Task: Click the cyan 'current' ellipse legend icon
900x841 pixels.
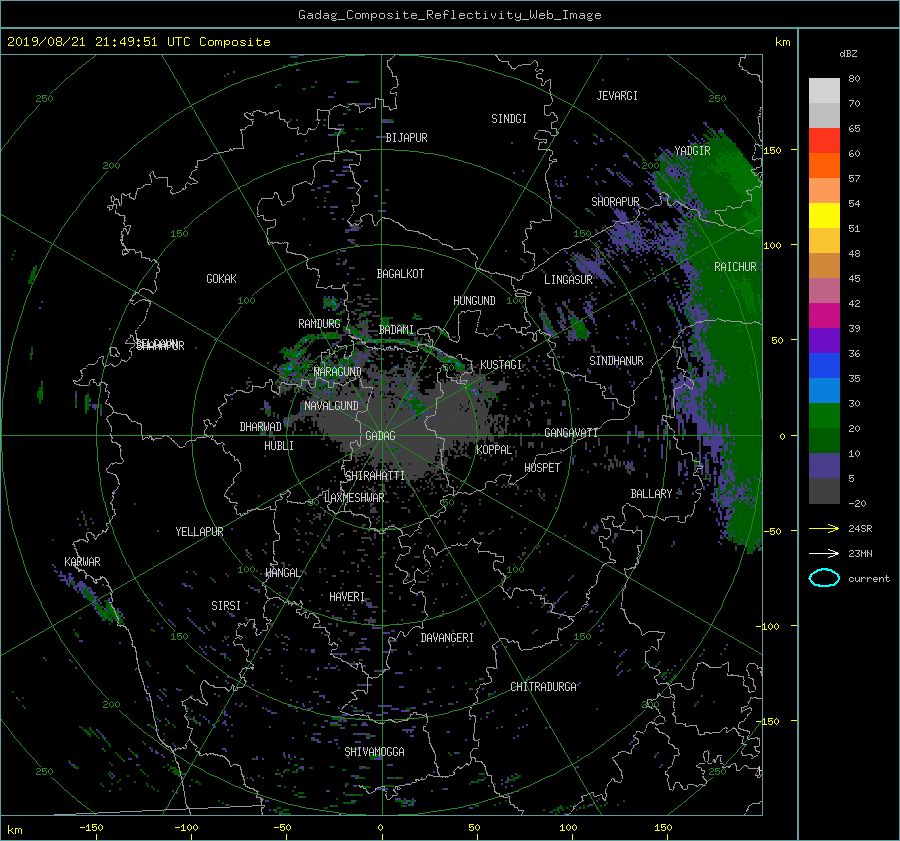Action: [x=824, y=578]
